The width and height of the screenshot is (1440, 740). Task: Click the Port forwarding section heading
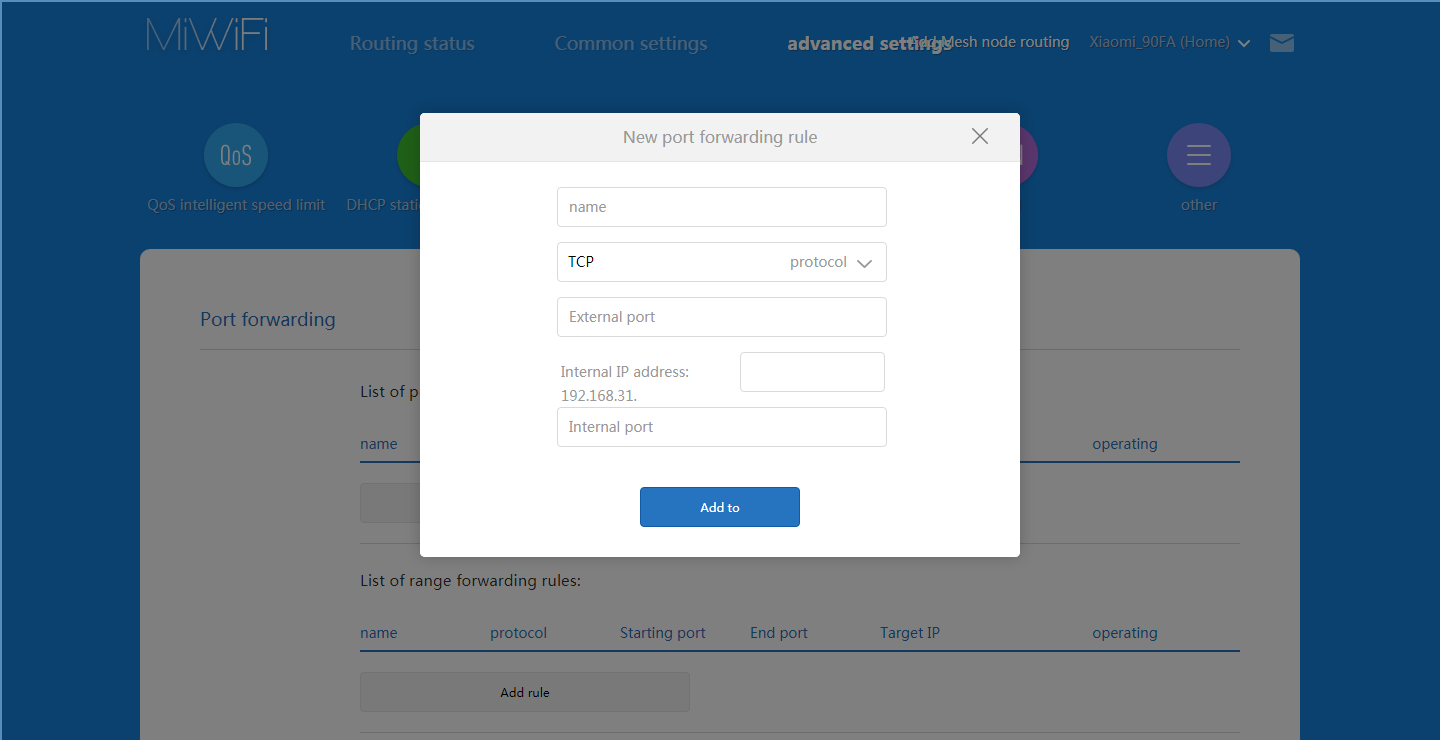pos(268,320)
